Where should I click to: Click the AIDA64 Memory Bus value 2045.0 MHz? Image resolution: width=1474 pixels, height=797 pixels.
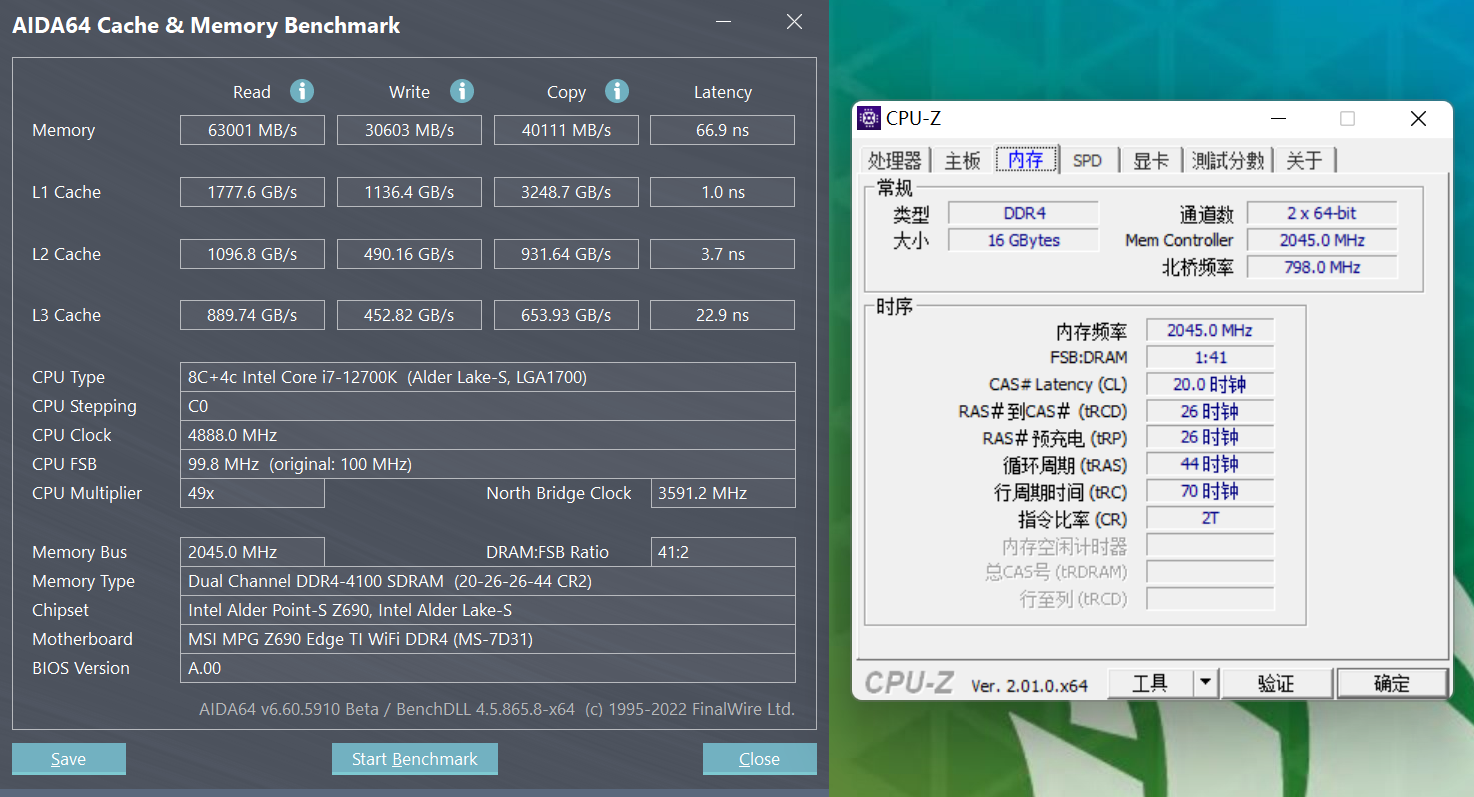[252, 552]
